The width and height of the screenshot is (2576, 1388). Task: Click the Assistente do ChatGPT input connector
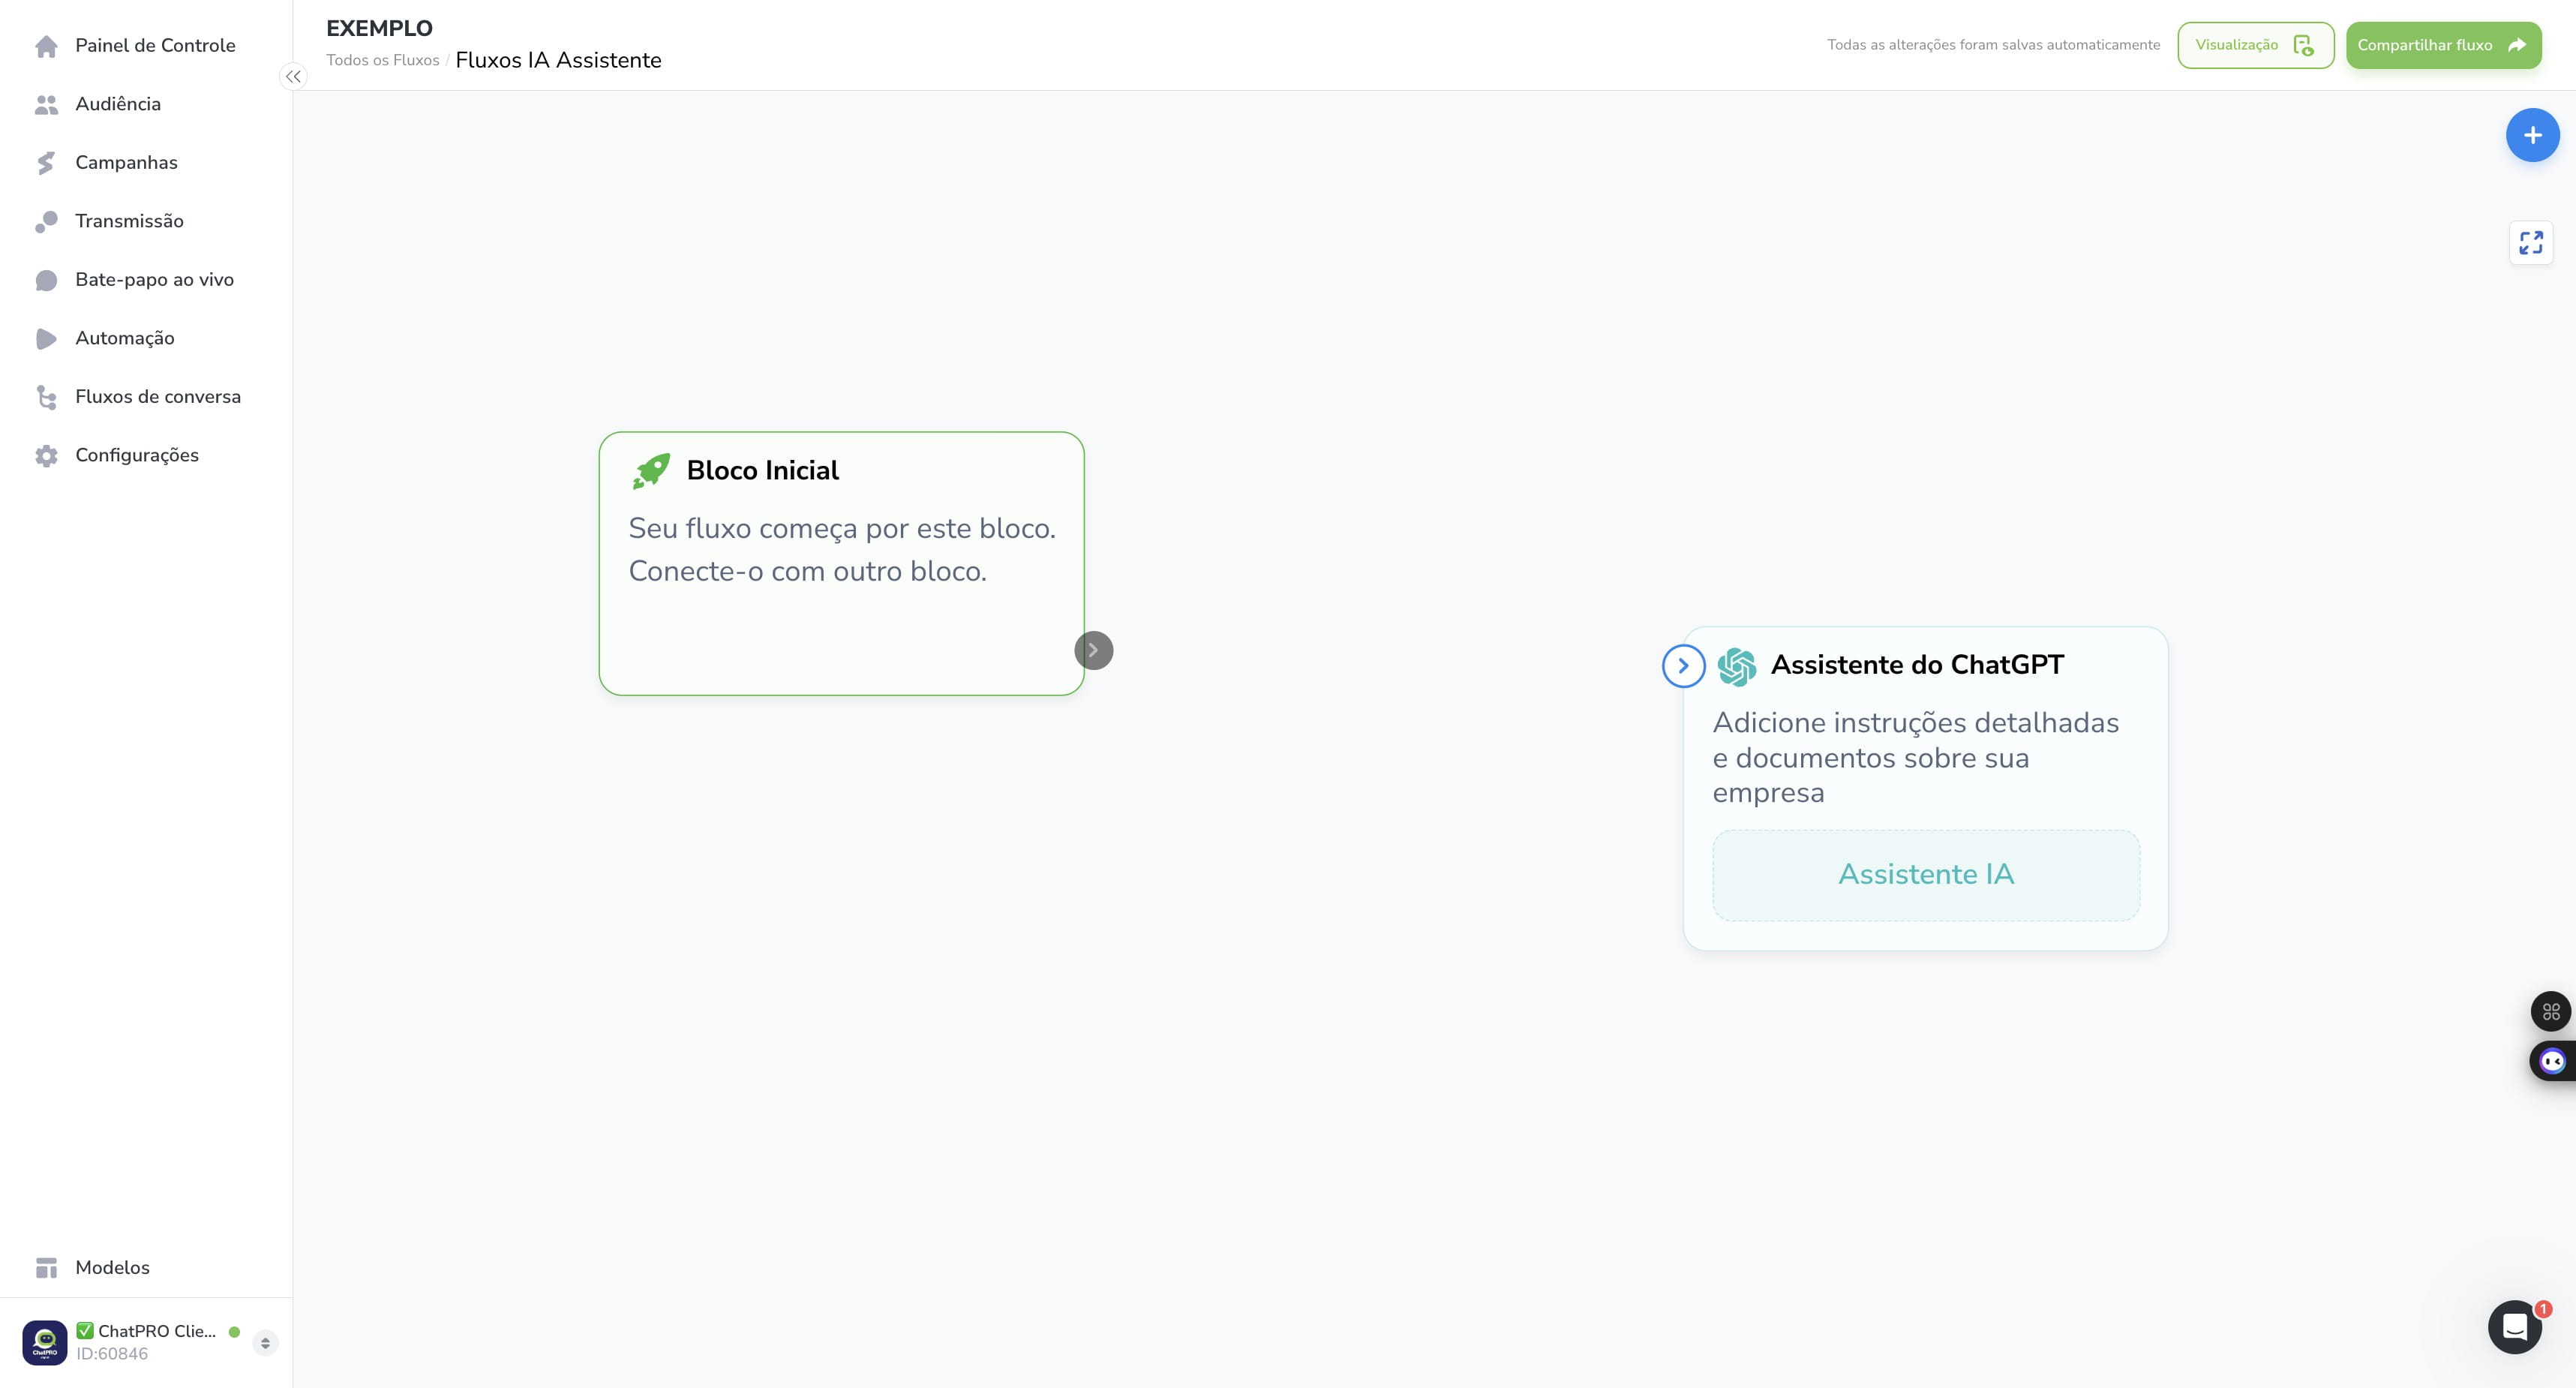tap(1683, 666)
